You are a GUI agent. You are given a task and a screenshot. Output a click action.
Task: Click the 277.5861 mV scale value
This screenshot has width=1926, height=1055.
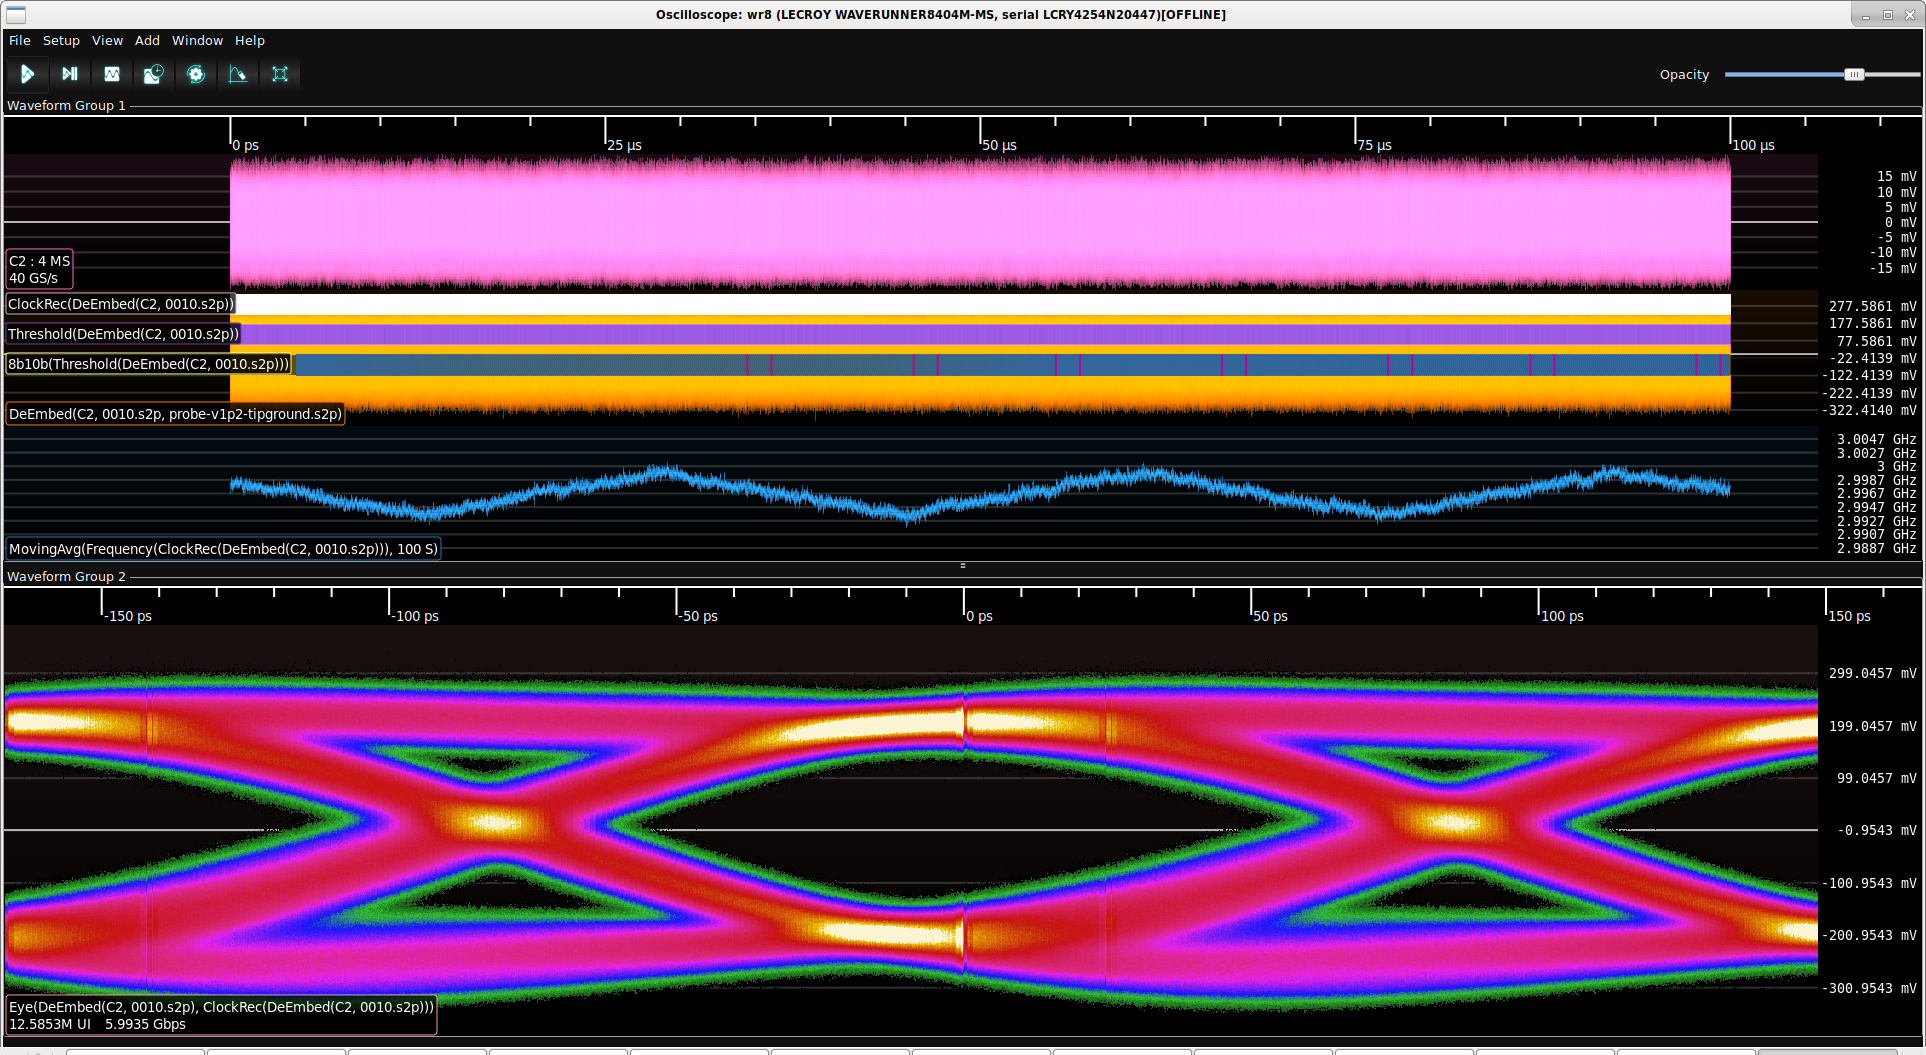pos(1872,306)
